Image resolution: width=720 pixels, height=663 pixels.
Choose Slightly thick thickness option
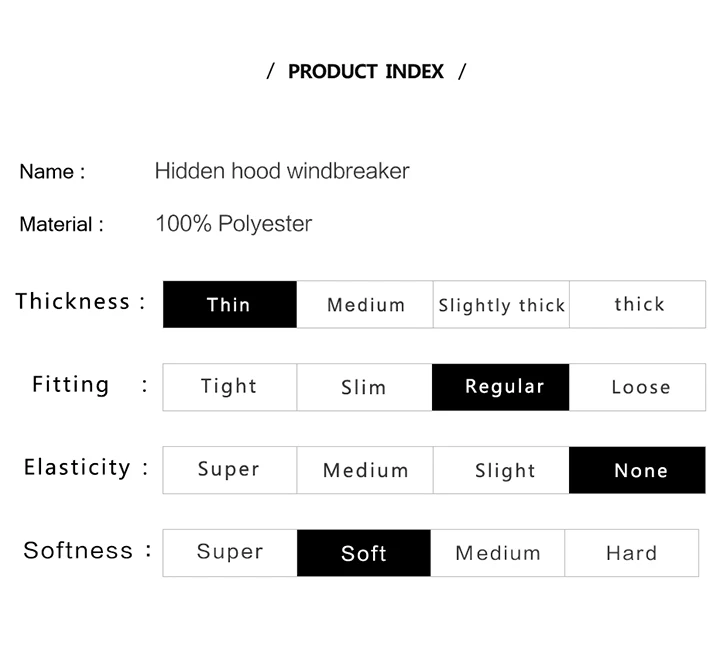tap(501, 304)
